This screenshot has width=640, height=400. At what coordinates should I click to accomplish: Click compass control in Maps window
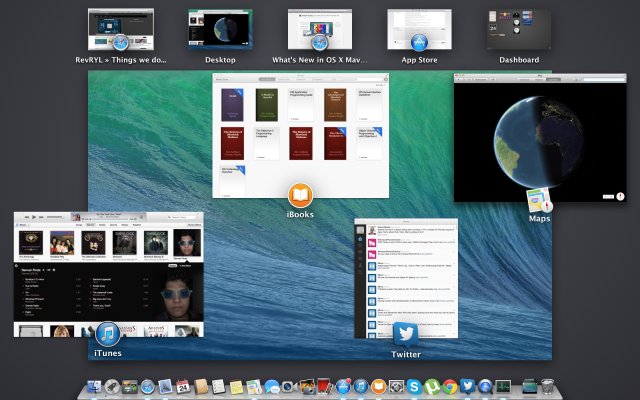[x=620, y=196]
